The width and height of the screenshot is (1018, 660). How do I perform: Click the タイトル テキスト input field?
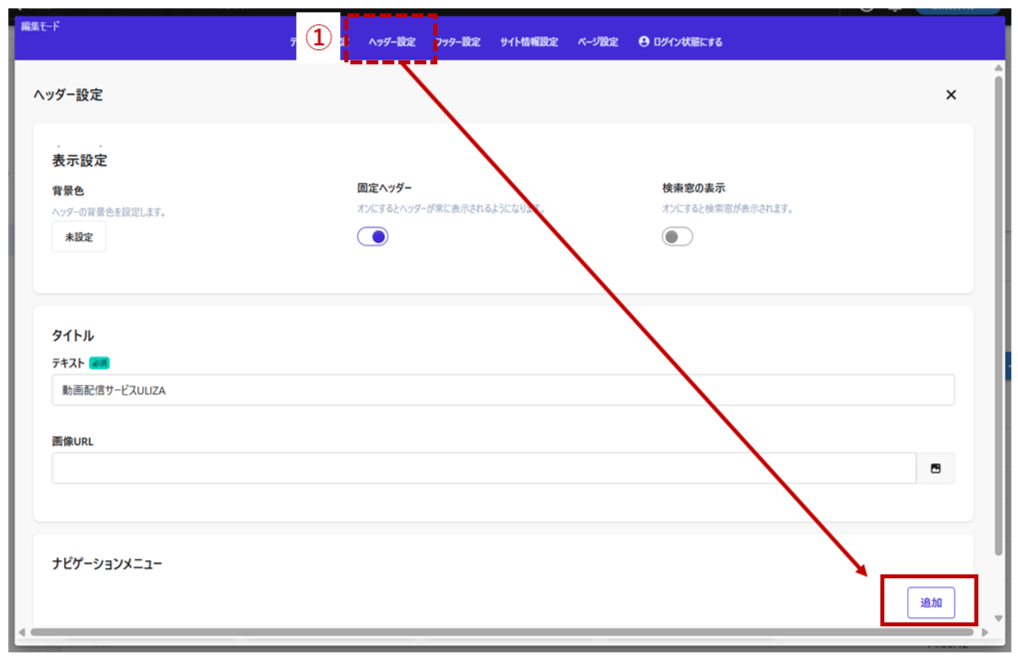pyautogui.click(x=502, y=391)
